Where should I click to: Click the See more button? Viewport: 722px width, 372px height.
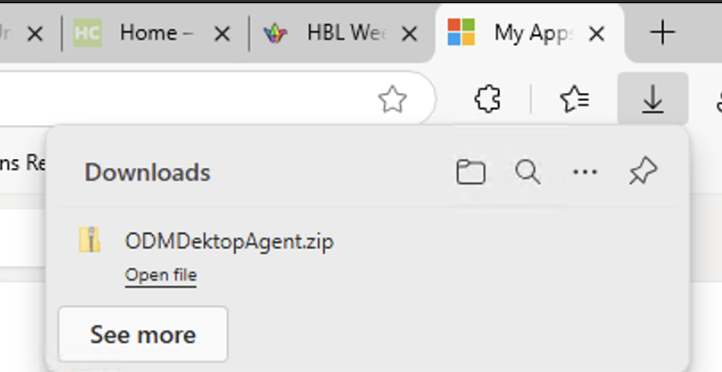point(143,334)
